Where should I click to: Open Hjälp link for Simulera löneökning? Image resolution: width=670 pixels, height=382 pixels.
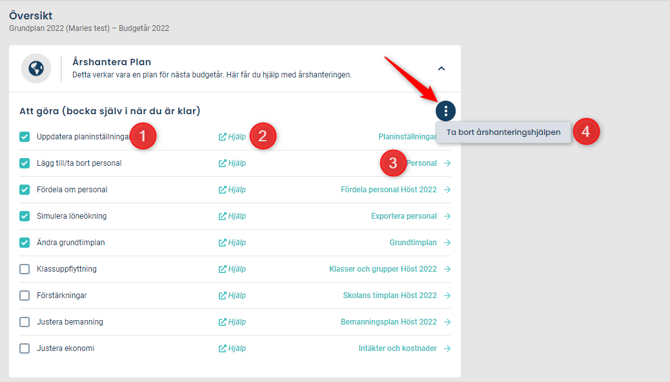(x=232, y=216)
